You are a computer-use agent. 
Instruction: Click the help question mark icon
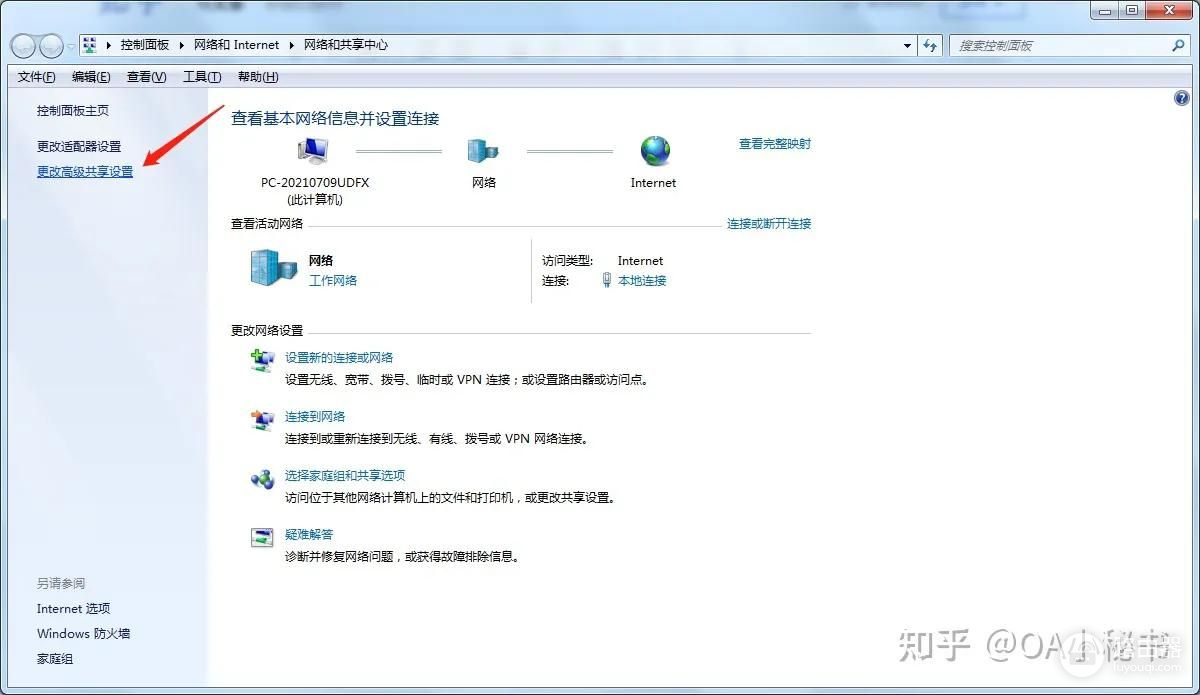click(x=1181, y=98)
